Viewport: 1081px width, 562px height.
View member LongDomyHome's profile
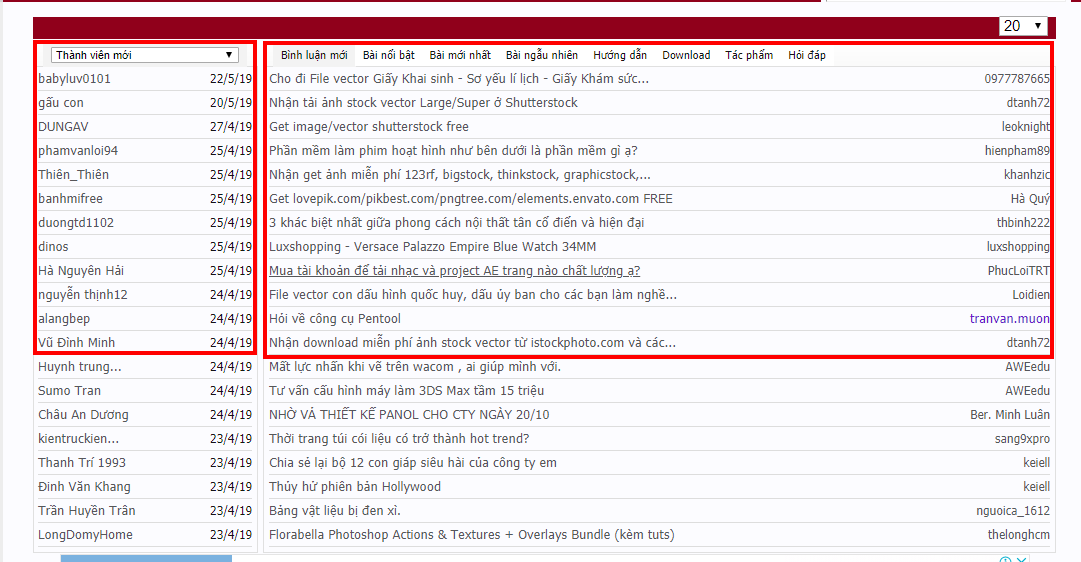85,535
